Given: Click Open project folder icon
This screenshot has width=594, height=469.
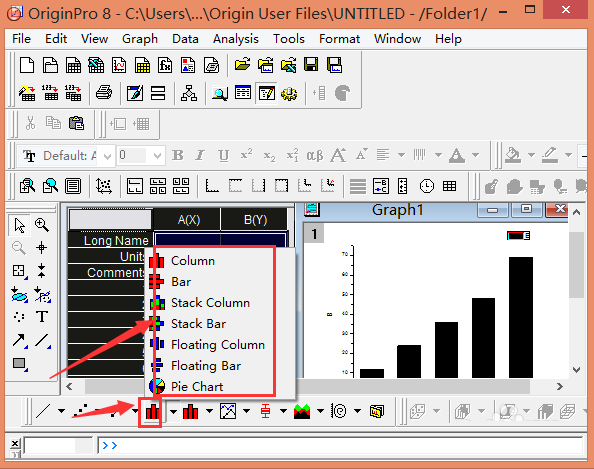Looking at the screenshot, I should pos(242,65).
